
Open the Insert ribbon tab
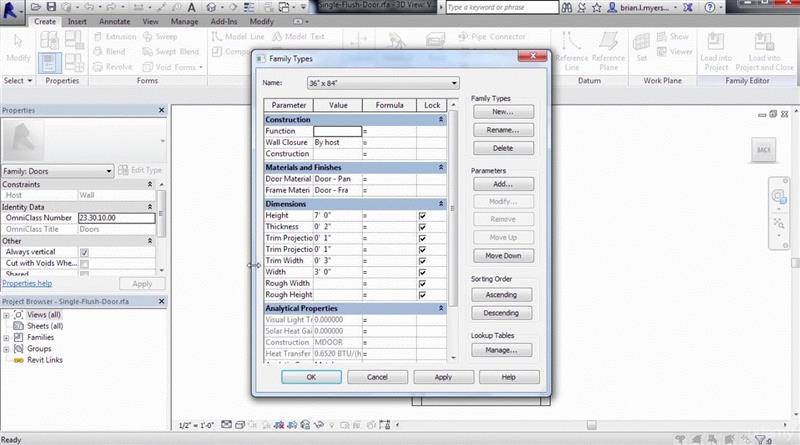[x=77, y=21]
